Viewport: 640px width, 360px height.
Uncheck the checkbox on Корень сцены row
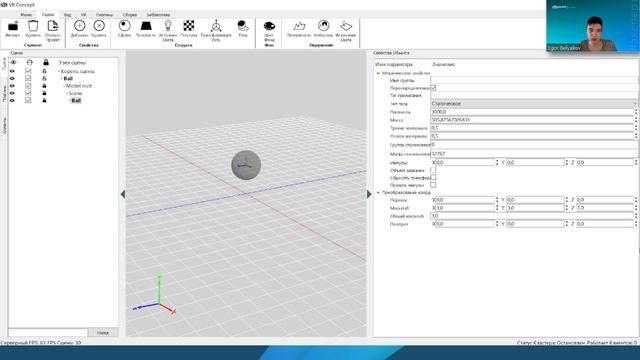coord(28,71)
